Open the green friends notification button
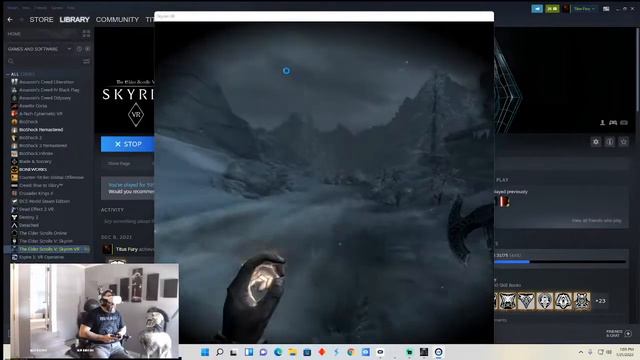 pos(552,9)
